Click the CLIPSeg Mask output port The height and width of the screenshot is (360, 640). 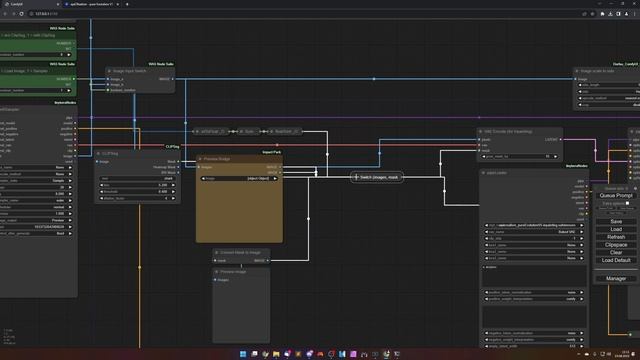(x=178, y=162)
